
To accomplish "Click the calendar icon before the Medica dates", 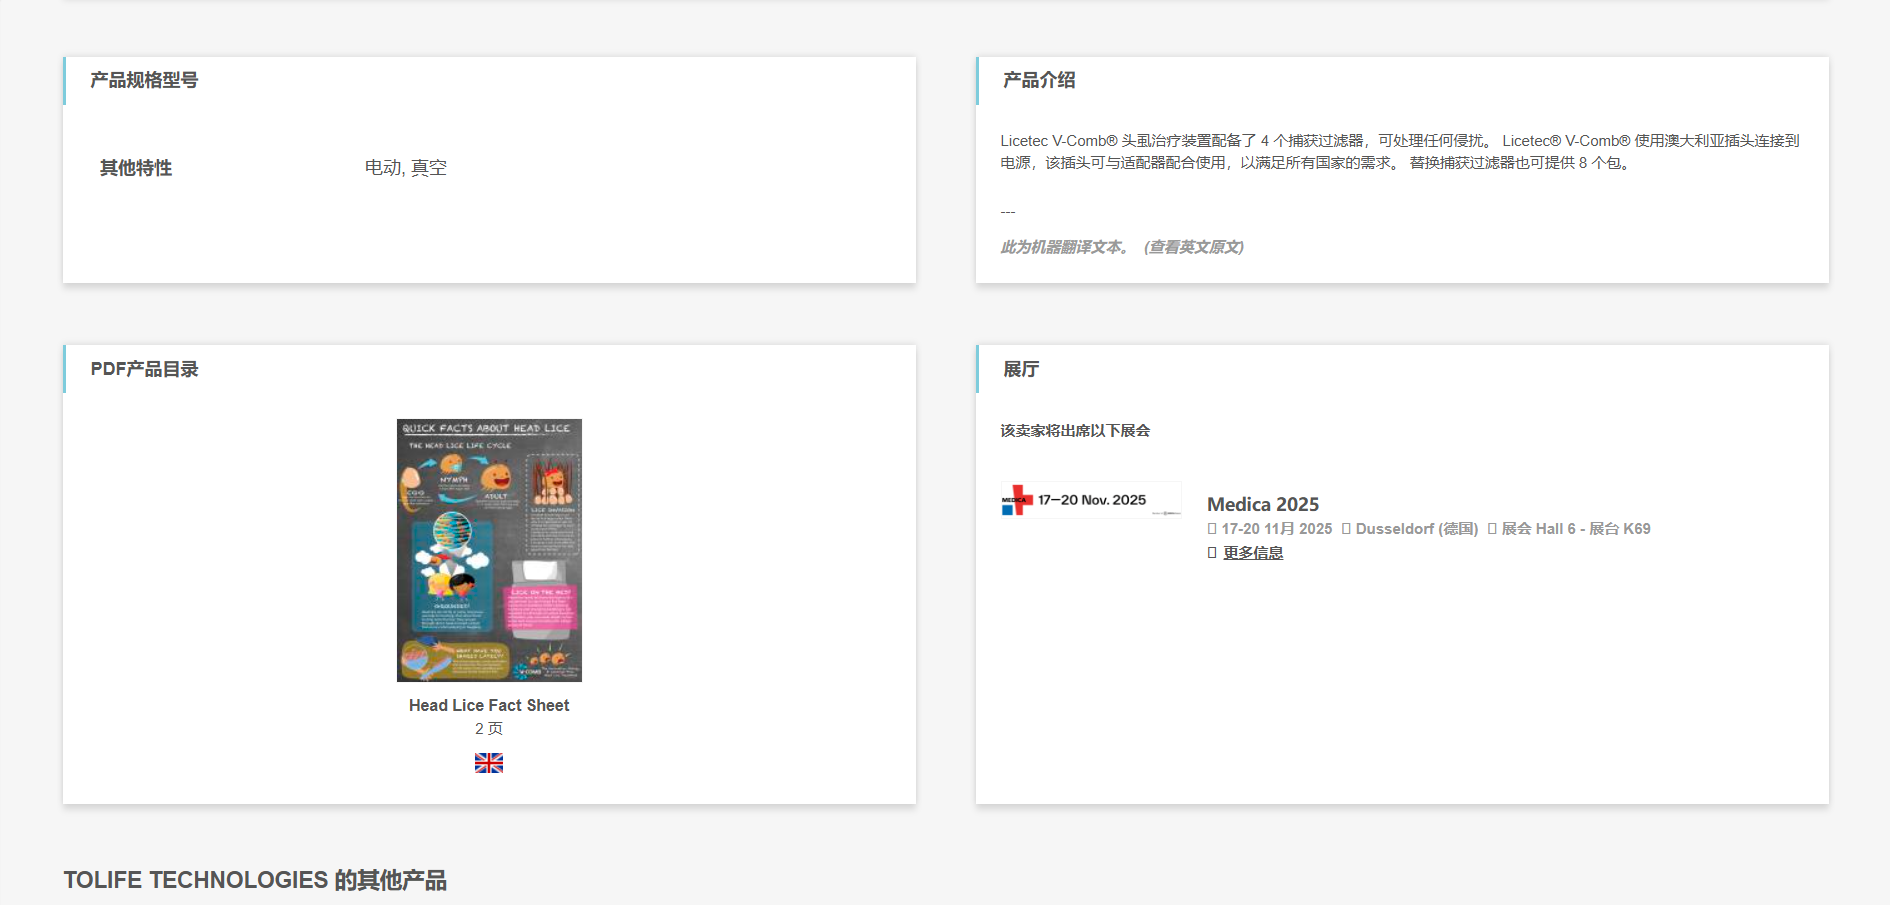I will click(x=1211, y=528).
